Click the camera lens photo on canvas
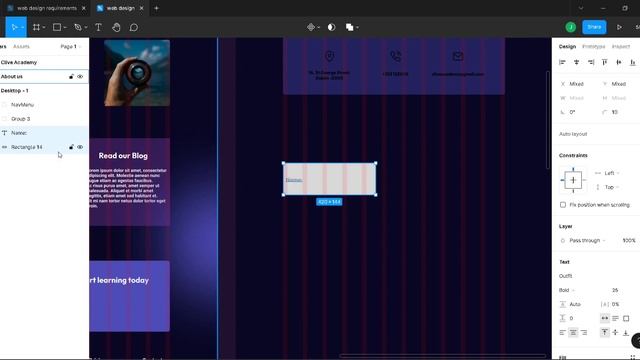This screenshot has height=360, width=640. coord(137,73)
